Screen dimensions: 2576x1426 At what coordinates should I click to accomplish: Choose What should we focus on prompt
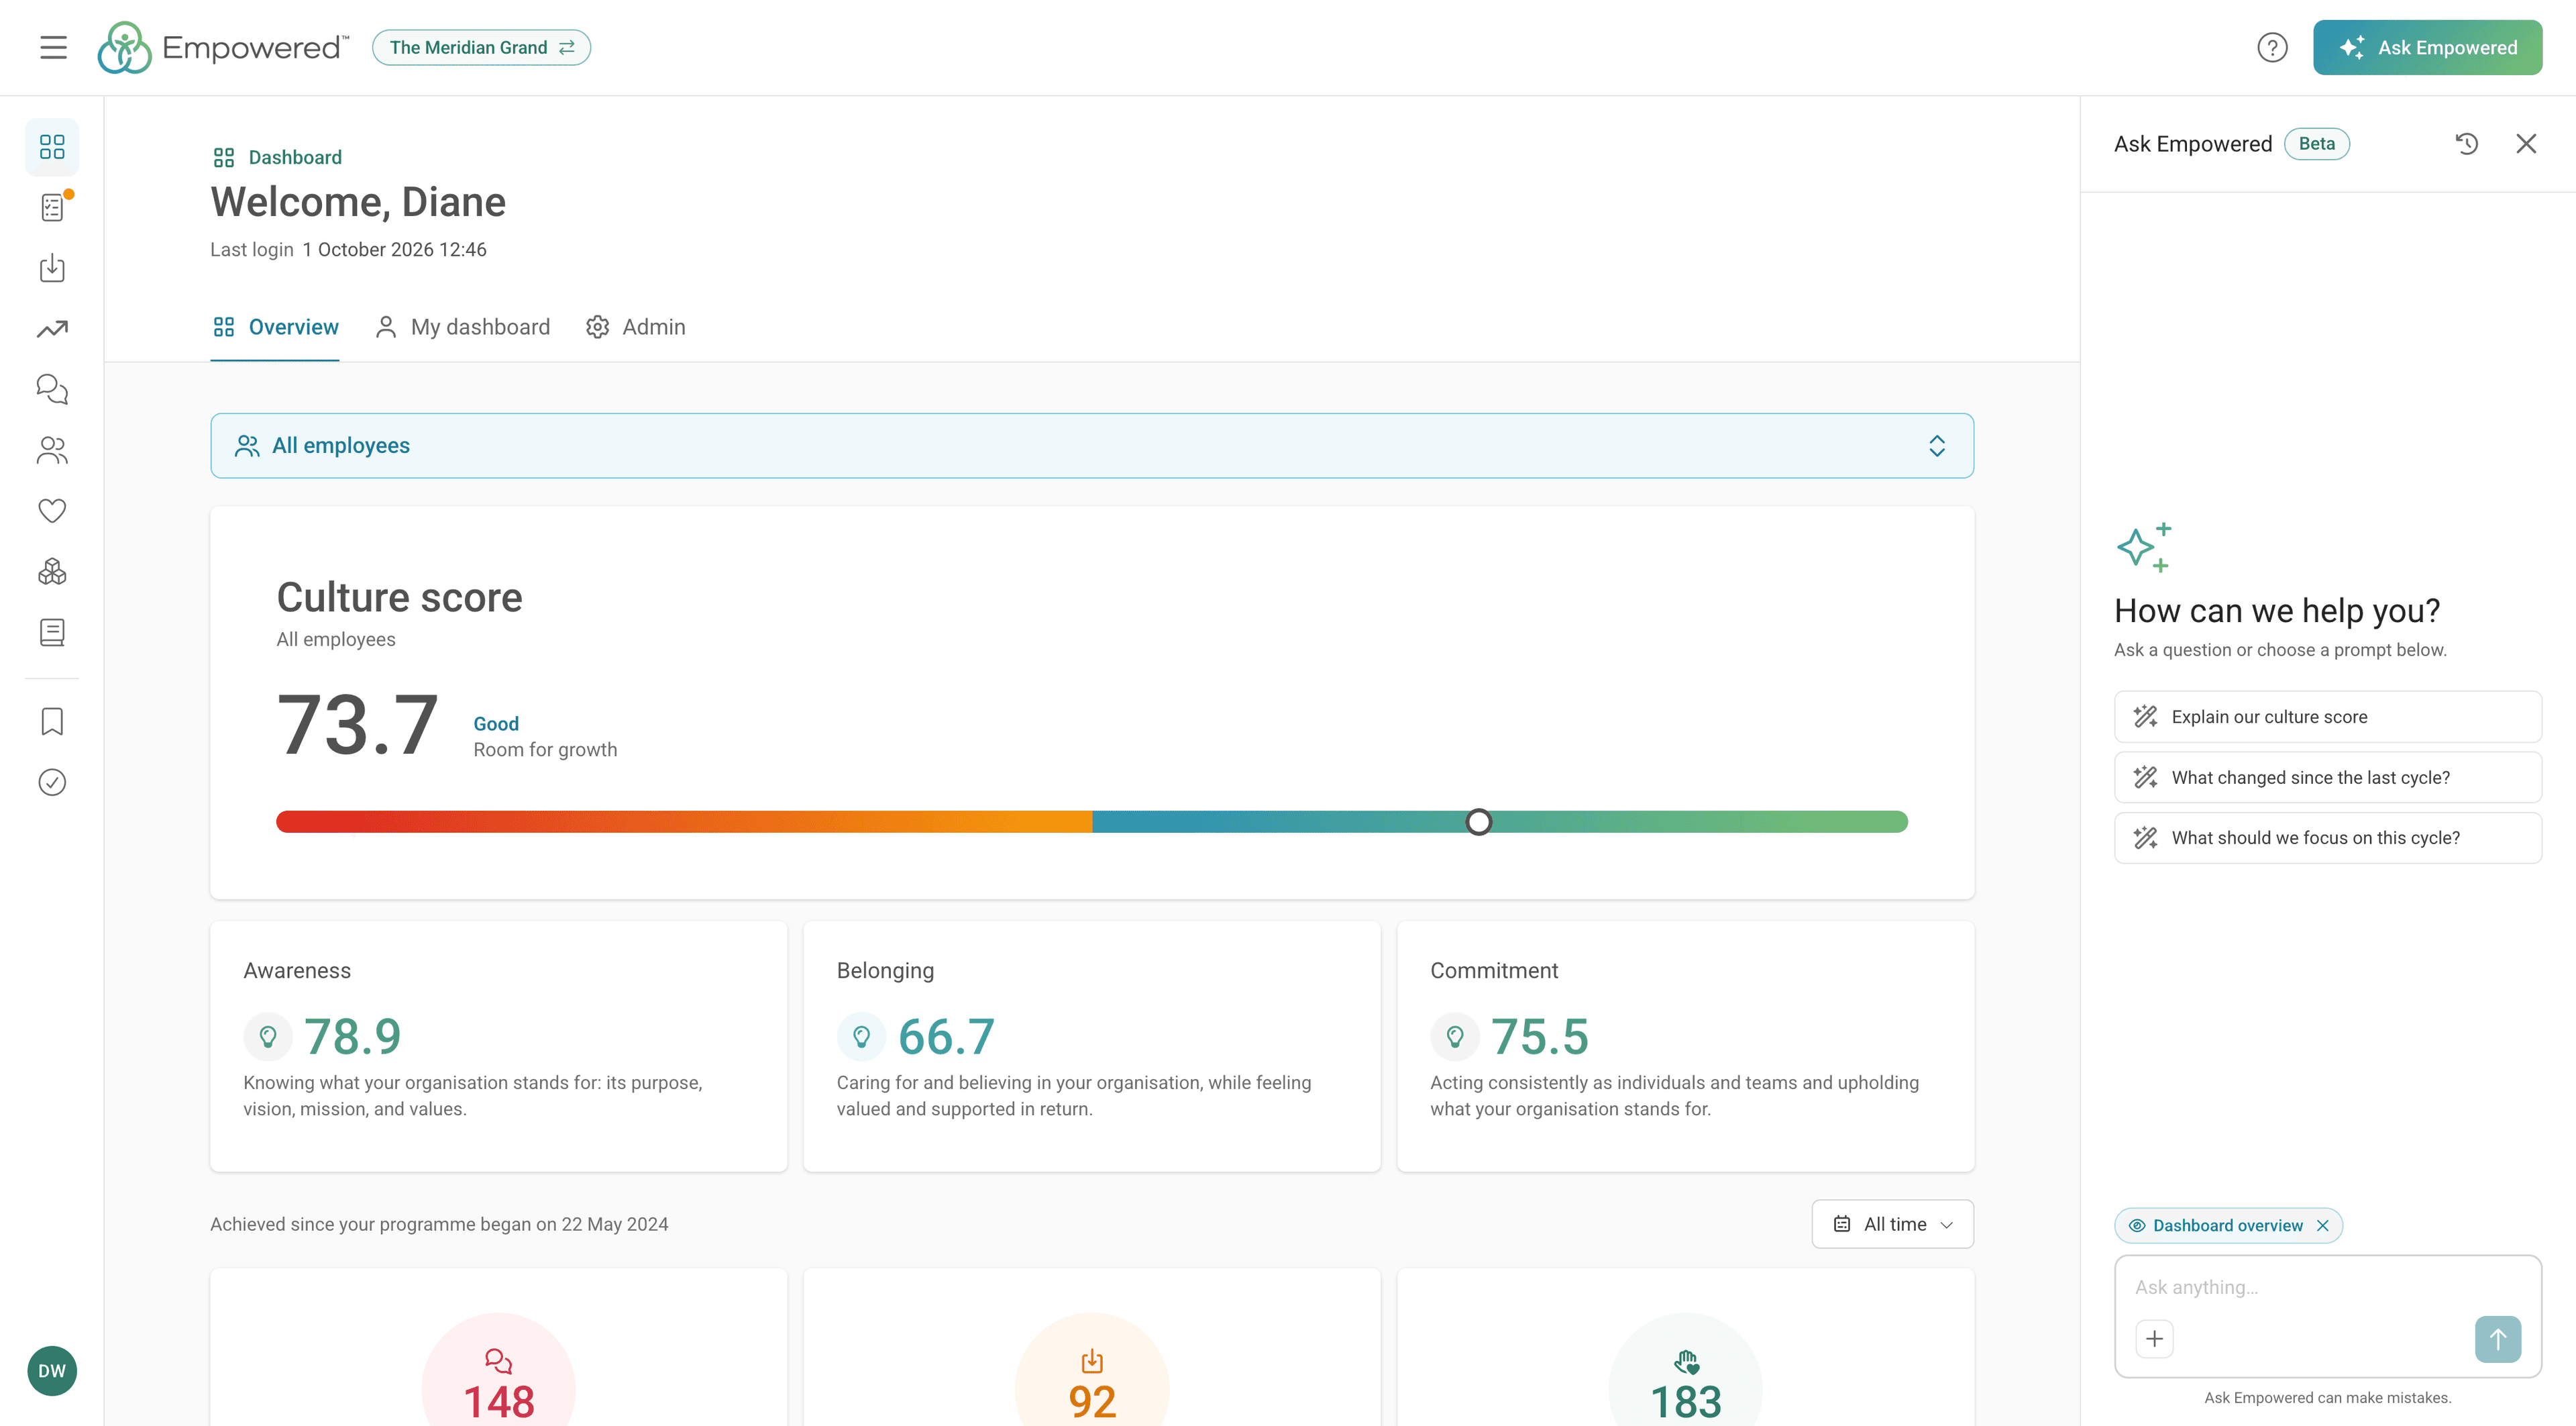click(2328, 838)
